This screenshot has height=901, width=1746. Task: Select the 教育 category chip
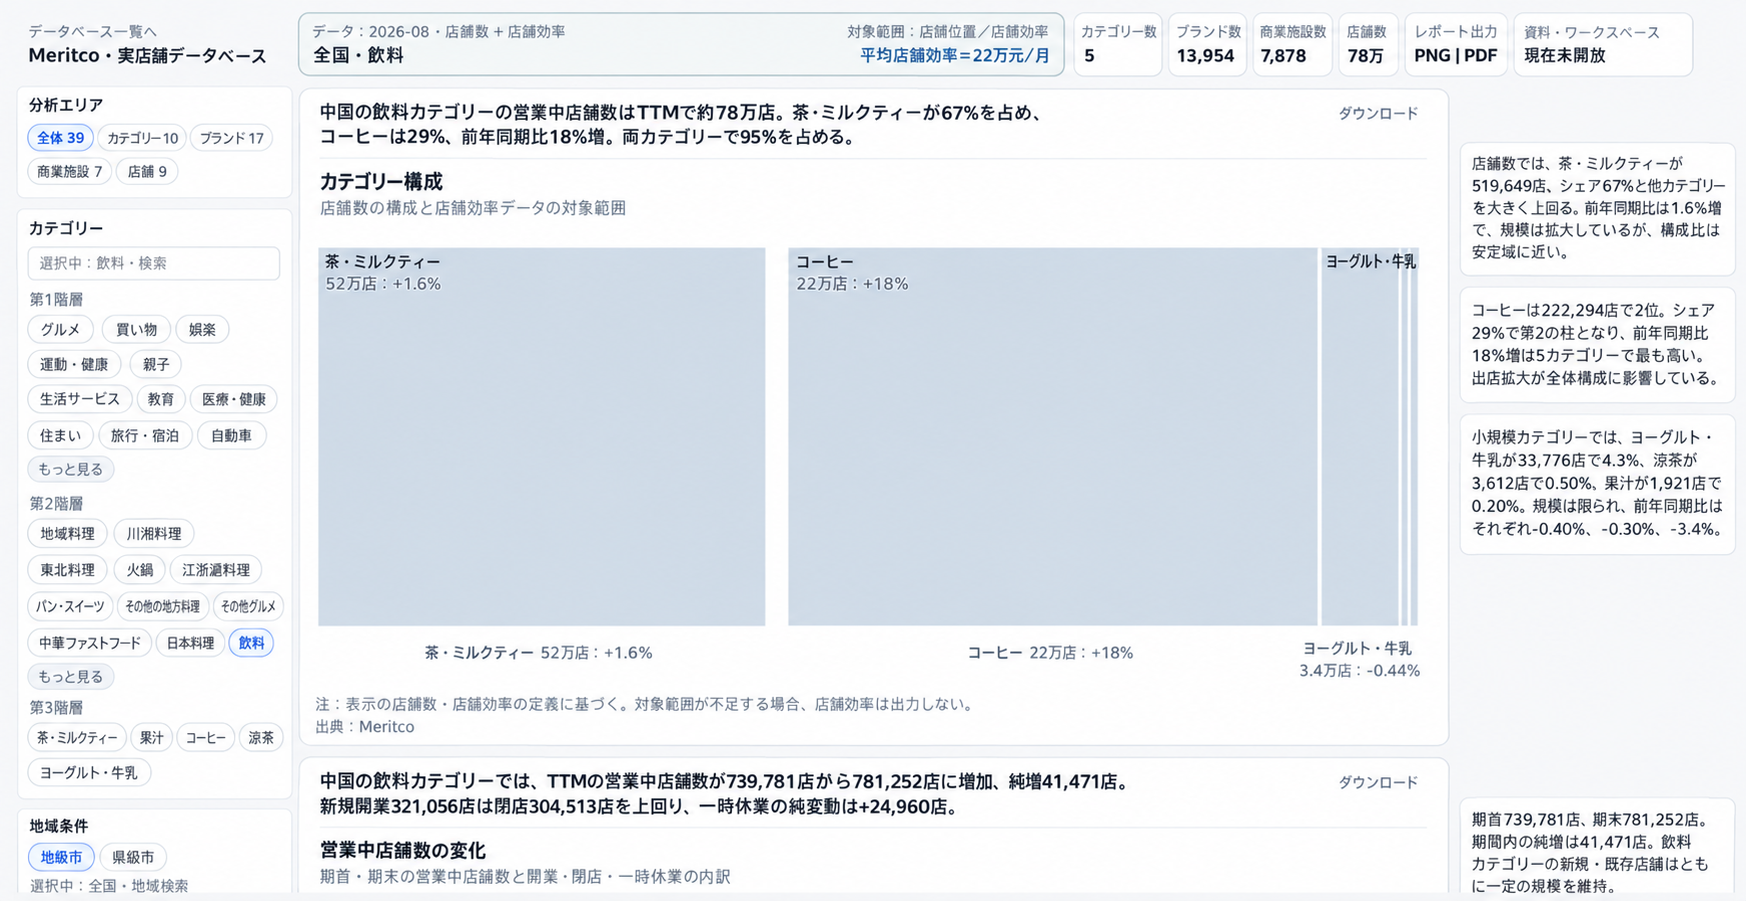click(160, 399)
